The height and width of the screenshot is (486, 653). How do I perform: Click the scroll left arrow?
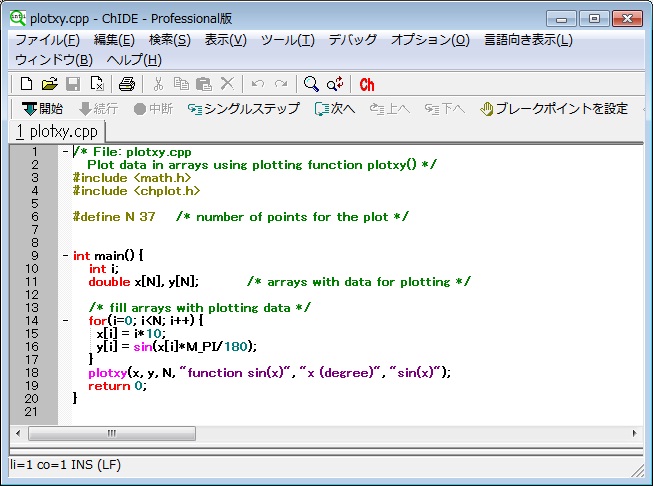click(18, 433)
